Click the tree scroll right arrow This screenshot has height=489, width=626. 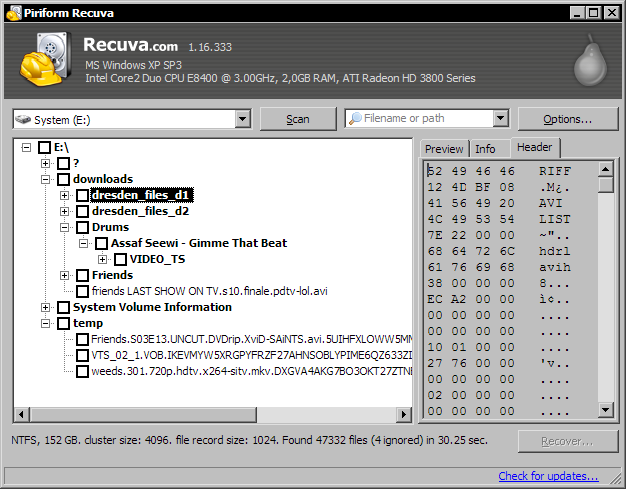coord(404,415)
